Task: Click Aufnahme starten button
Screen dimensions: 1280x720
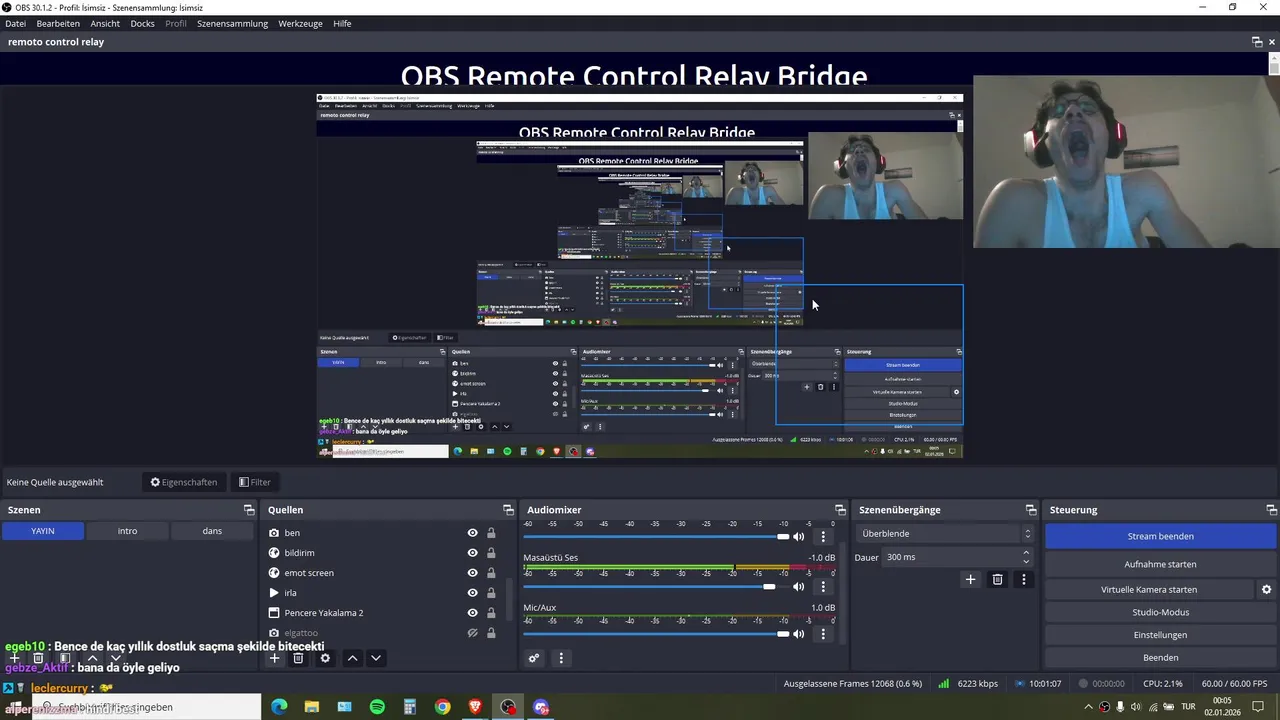Action: pyautogui.click(x=1160, y=564)
